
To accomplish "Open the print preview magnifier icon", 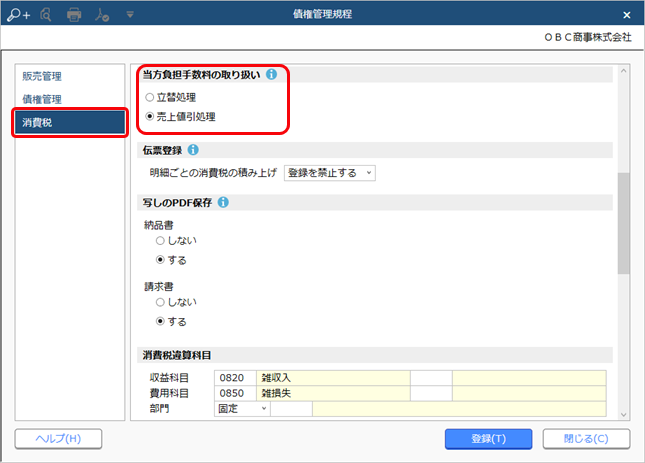I will (x=46, y=15).
